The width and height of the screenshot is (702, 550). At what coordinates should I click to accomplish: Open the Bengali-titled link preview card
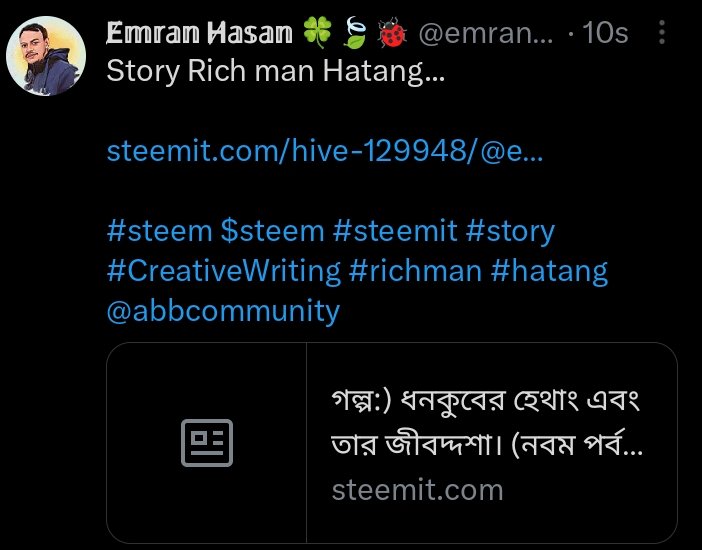[x=392, y=443]
